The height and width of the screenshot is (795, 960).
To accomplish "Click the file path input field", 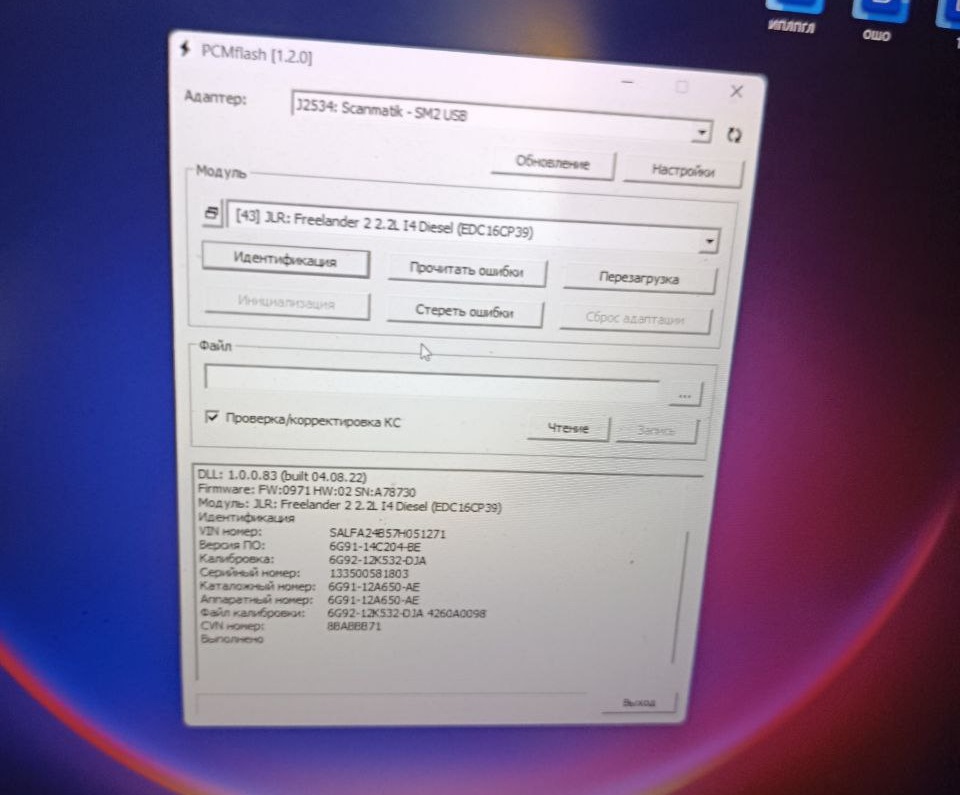I will click(432, 380).
